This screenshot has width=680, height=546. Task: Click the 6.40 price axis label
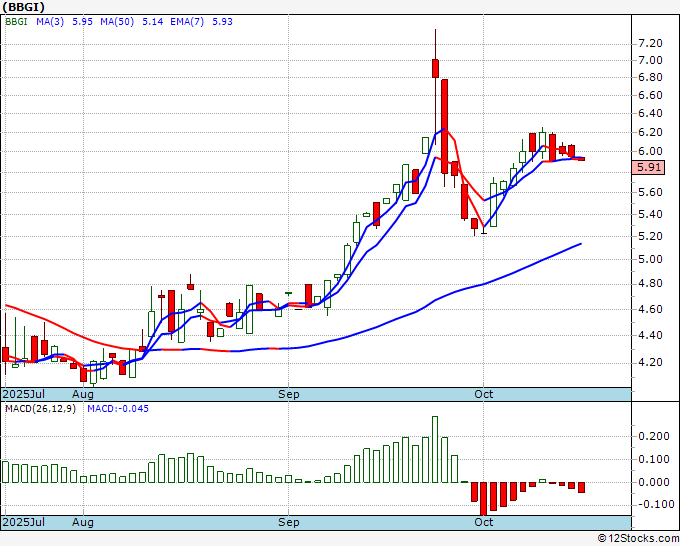(651, 114)
